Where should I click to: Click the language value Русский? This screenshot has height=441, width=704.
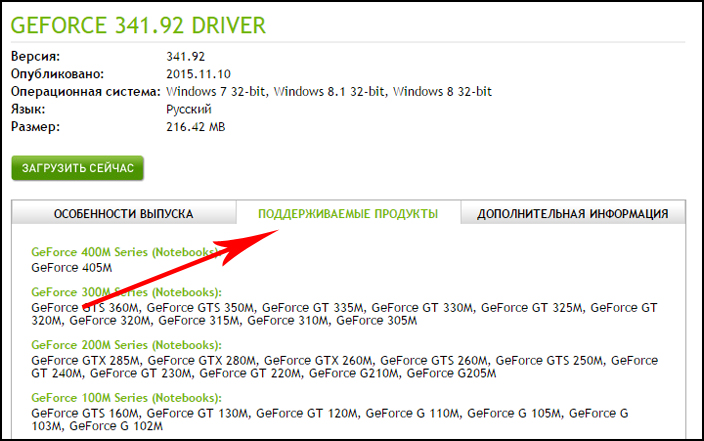190,109
